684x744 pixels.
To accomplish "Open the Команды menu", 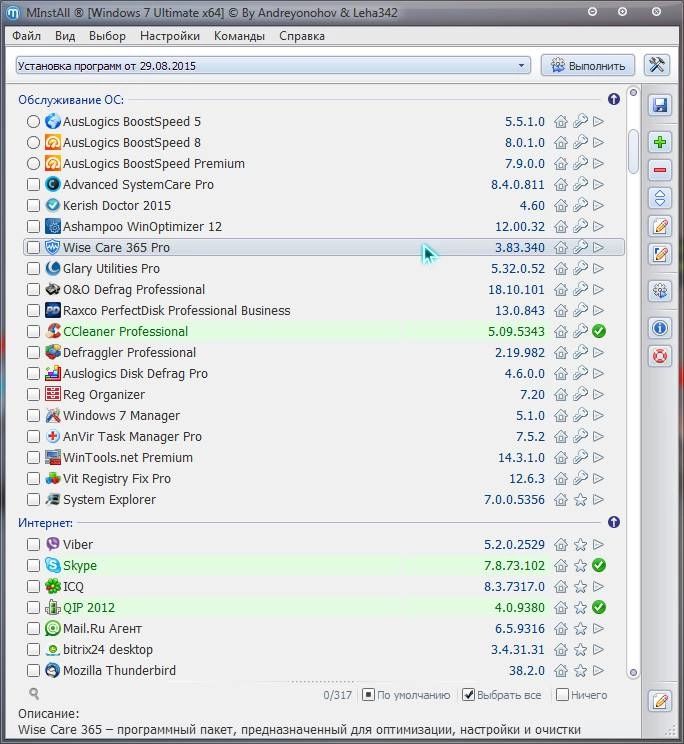I will (239, 36).
